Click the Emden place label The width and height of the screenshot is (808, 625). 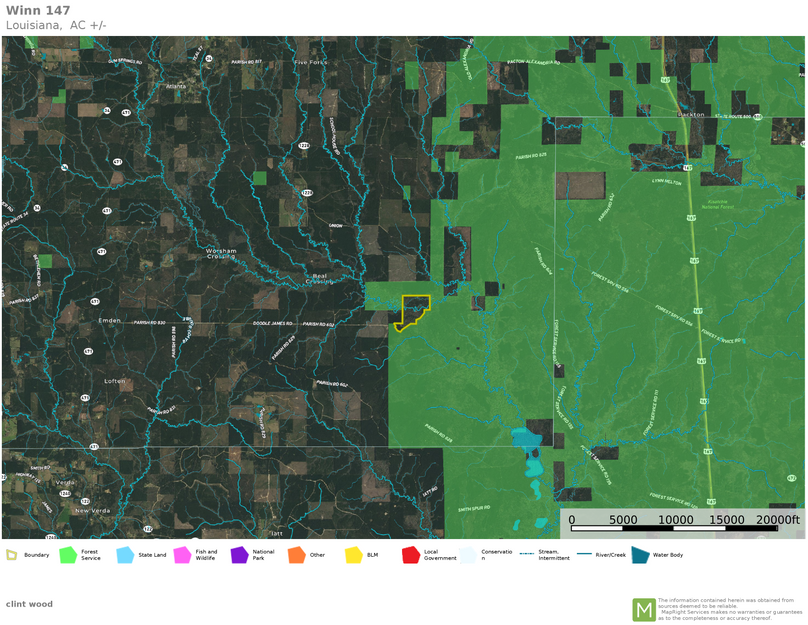point(109,320)
